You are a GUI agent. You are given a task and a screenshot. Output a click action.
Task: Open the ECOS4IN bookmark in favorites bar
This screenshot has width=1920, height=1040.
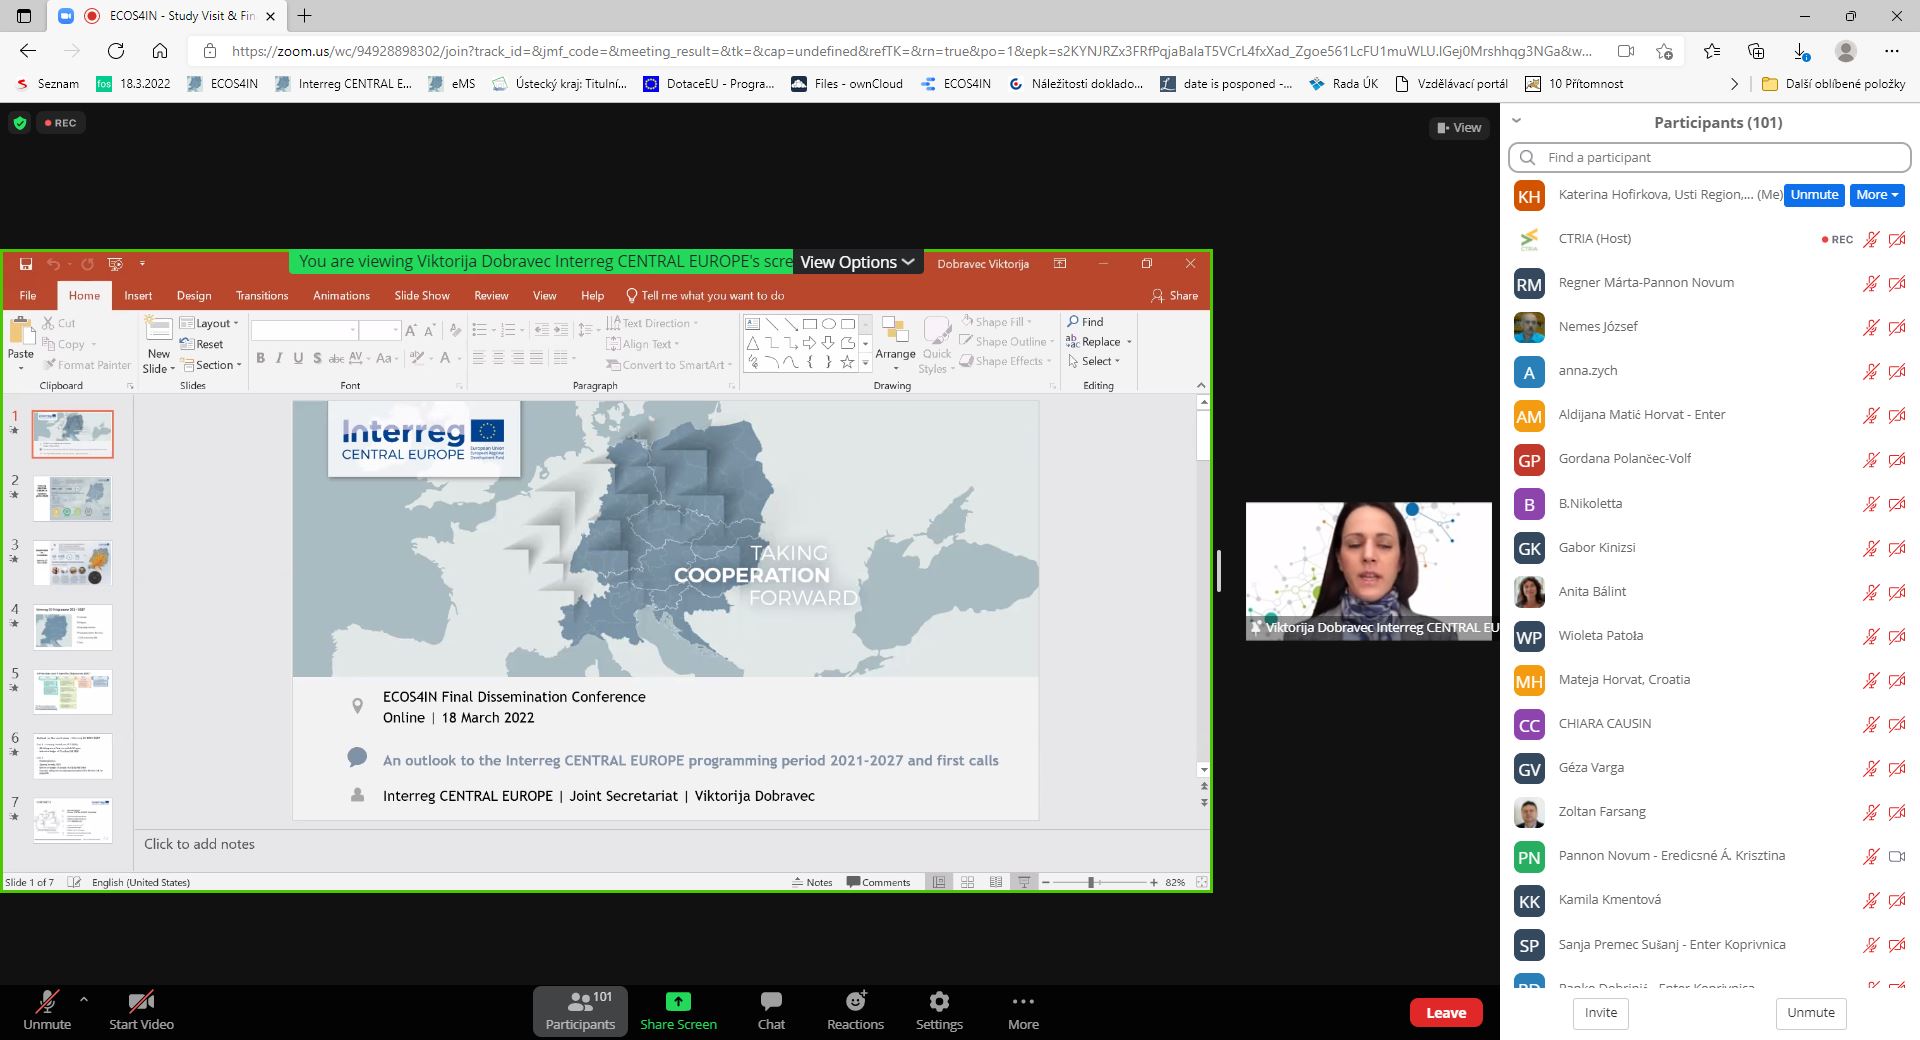[223, 84]
